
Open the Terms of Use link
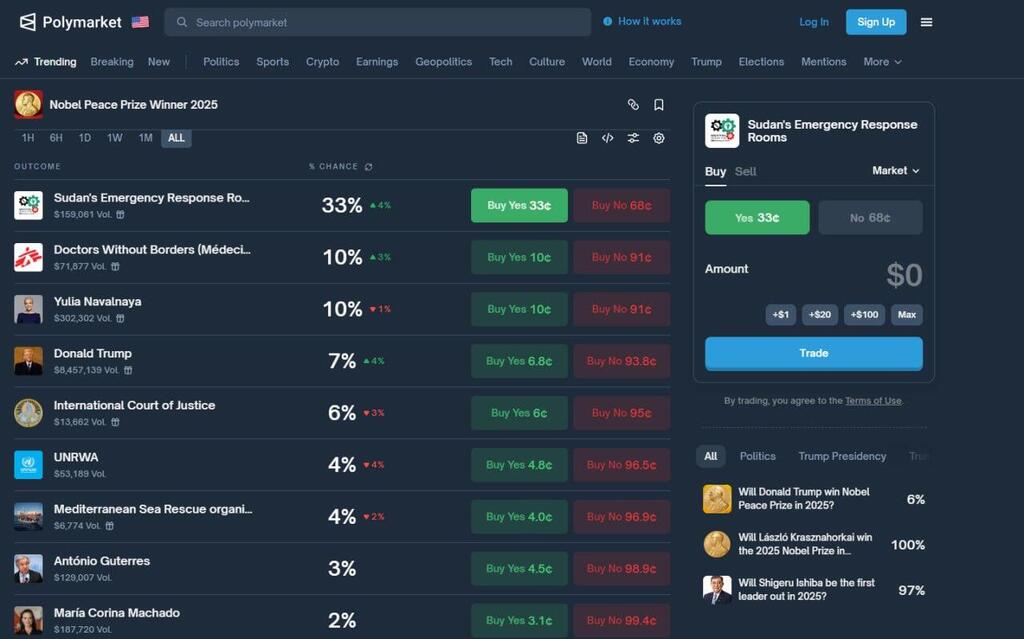[x=872, y=401]
